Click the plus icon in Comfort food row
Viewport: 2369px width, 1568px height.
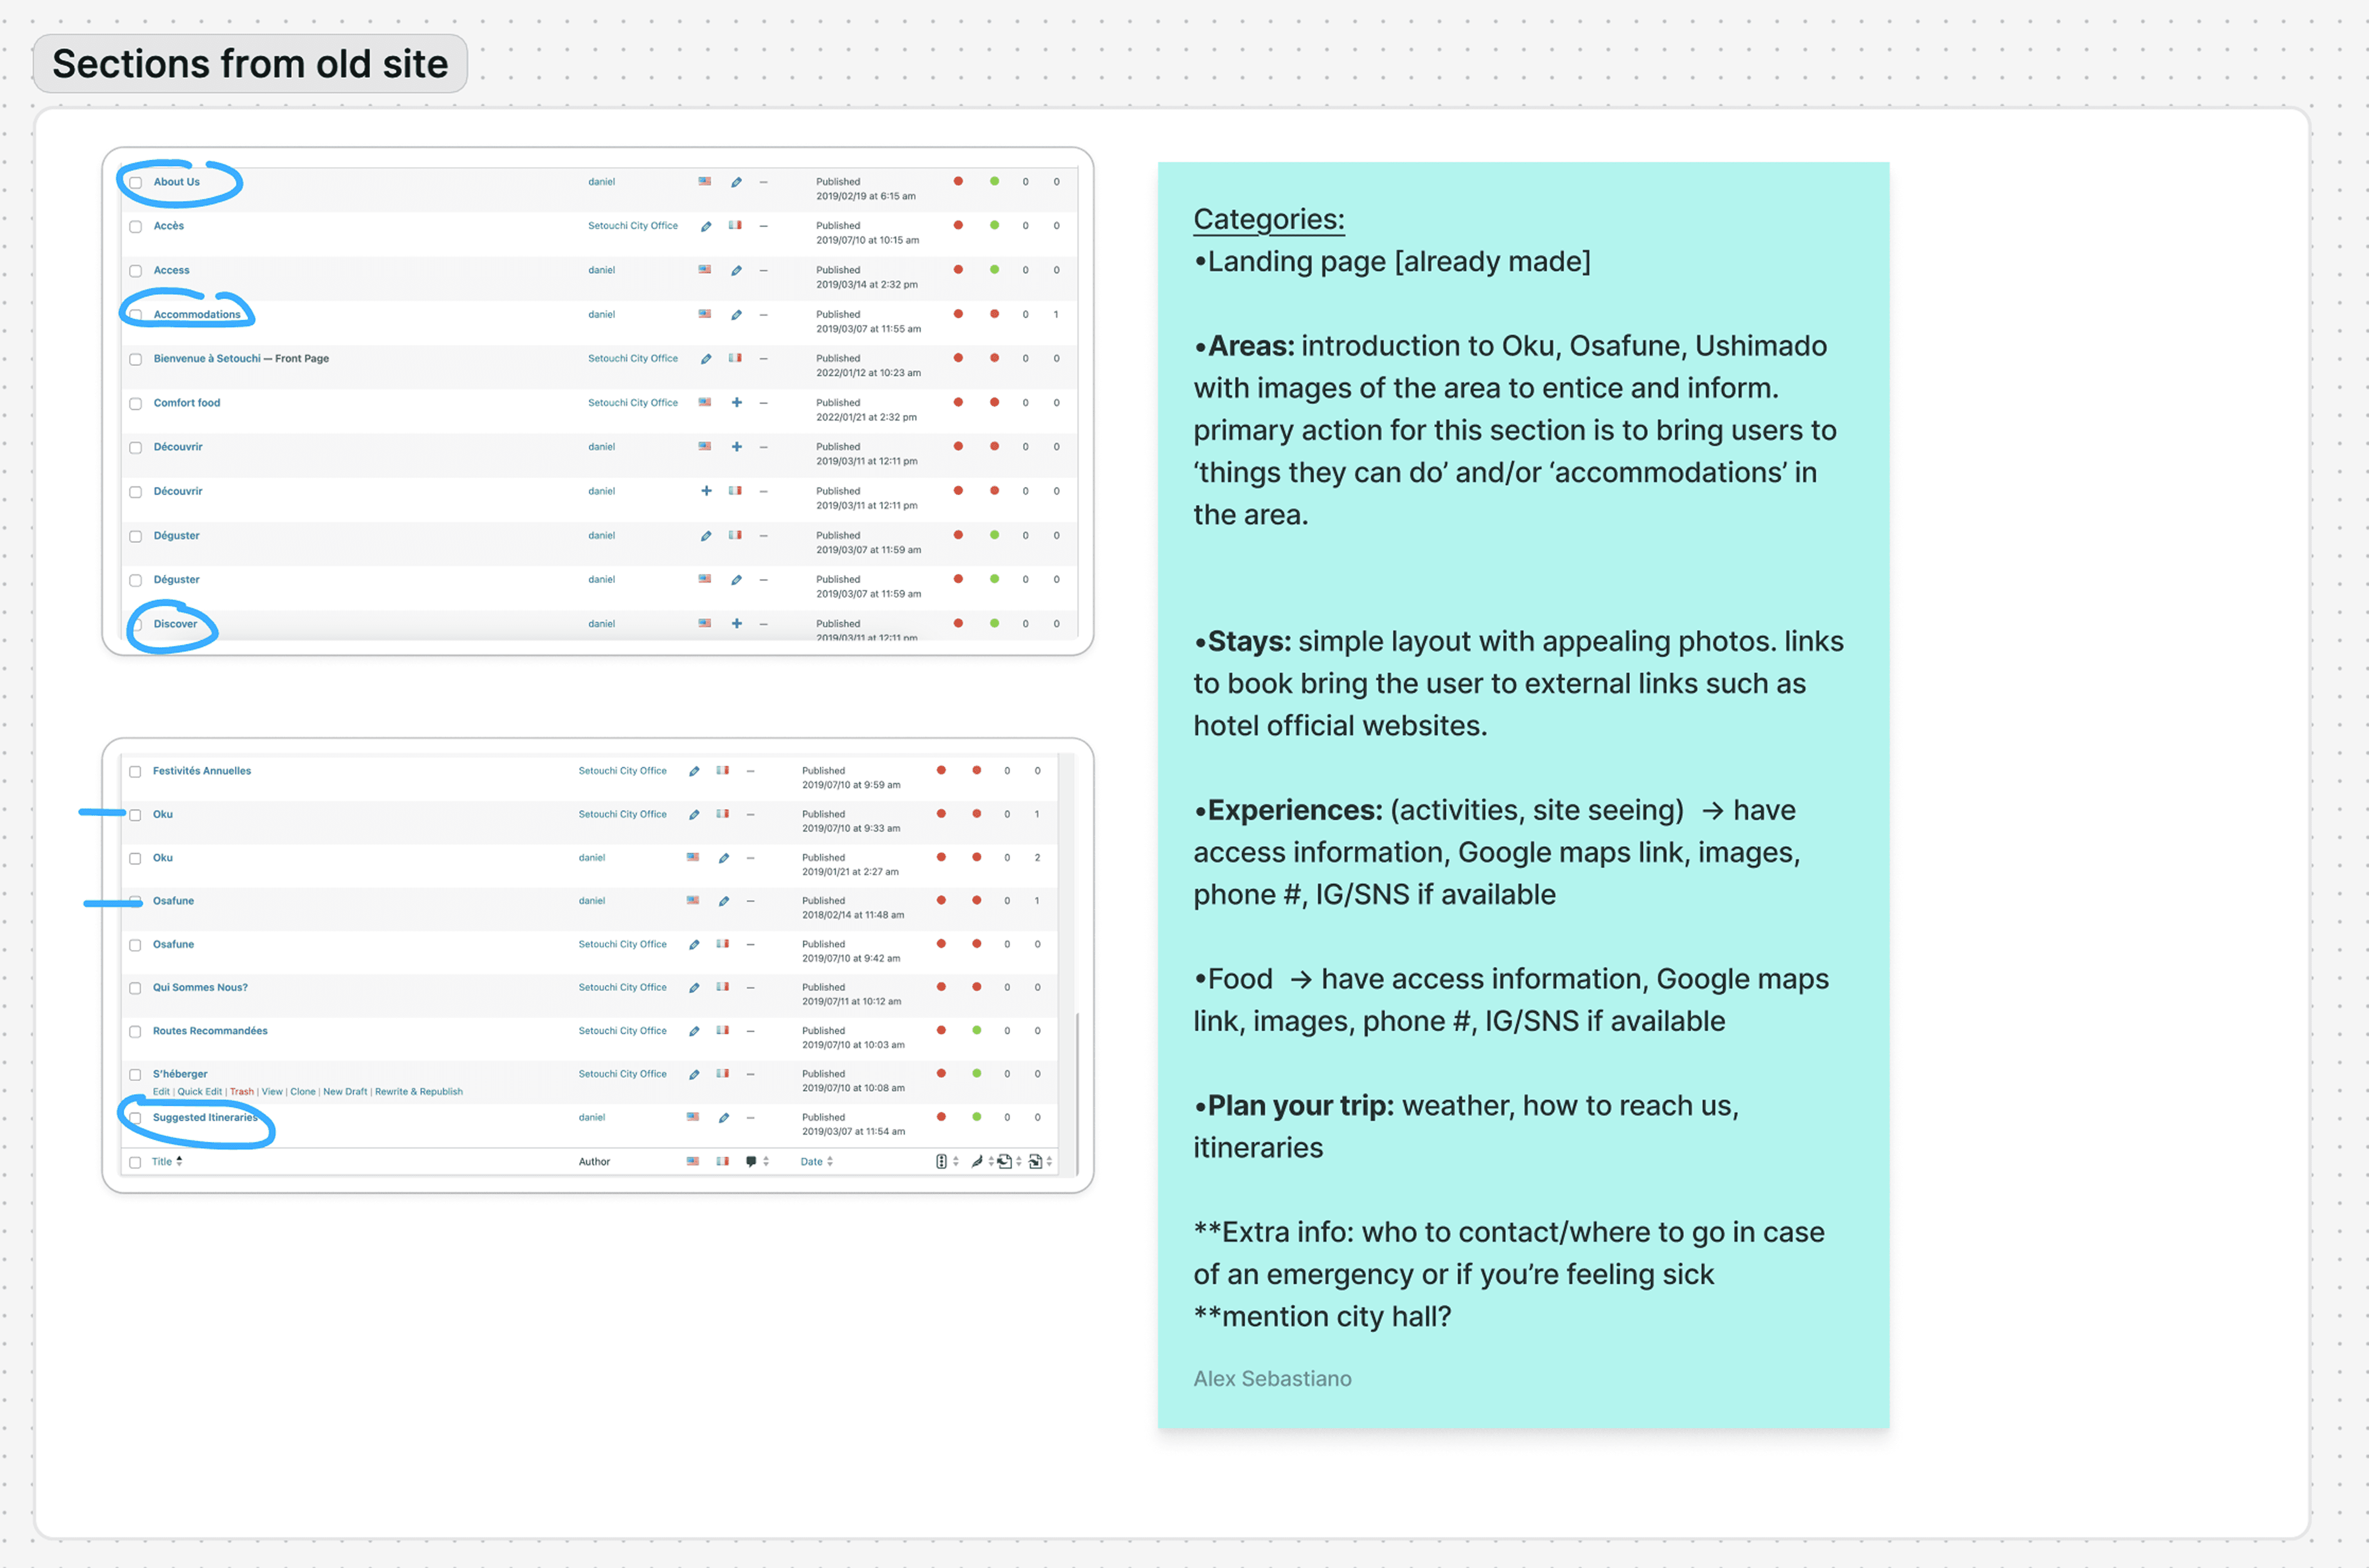point(736,402)
